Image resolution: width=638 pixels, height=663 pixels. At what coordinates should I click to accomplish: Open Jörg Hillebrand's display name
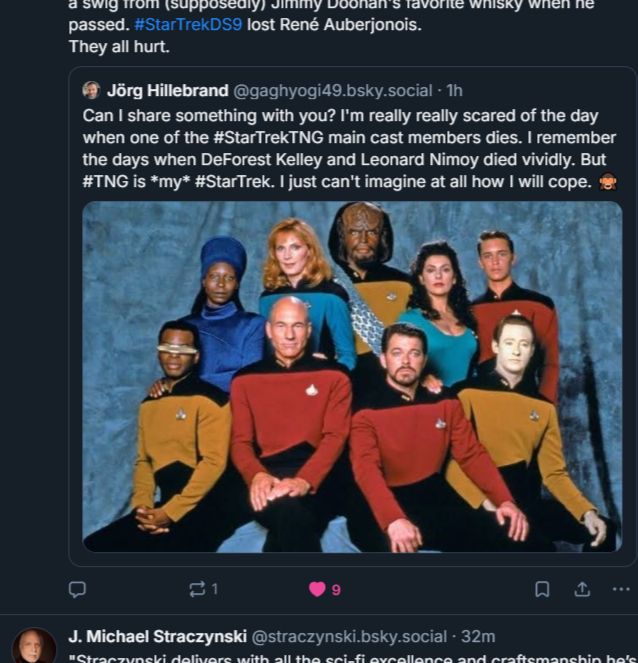click(168, 90)
